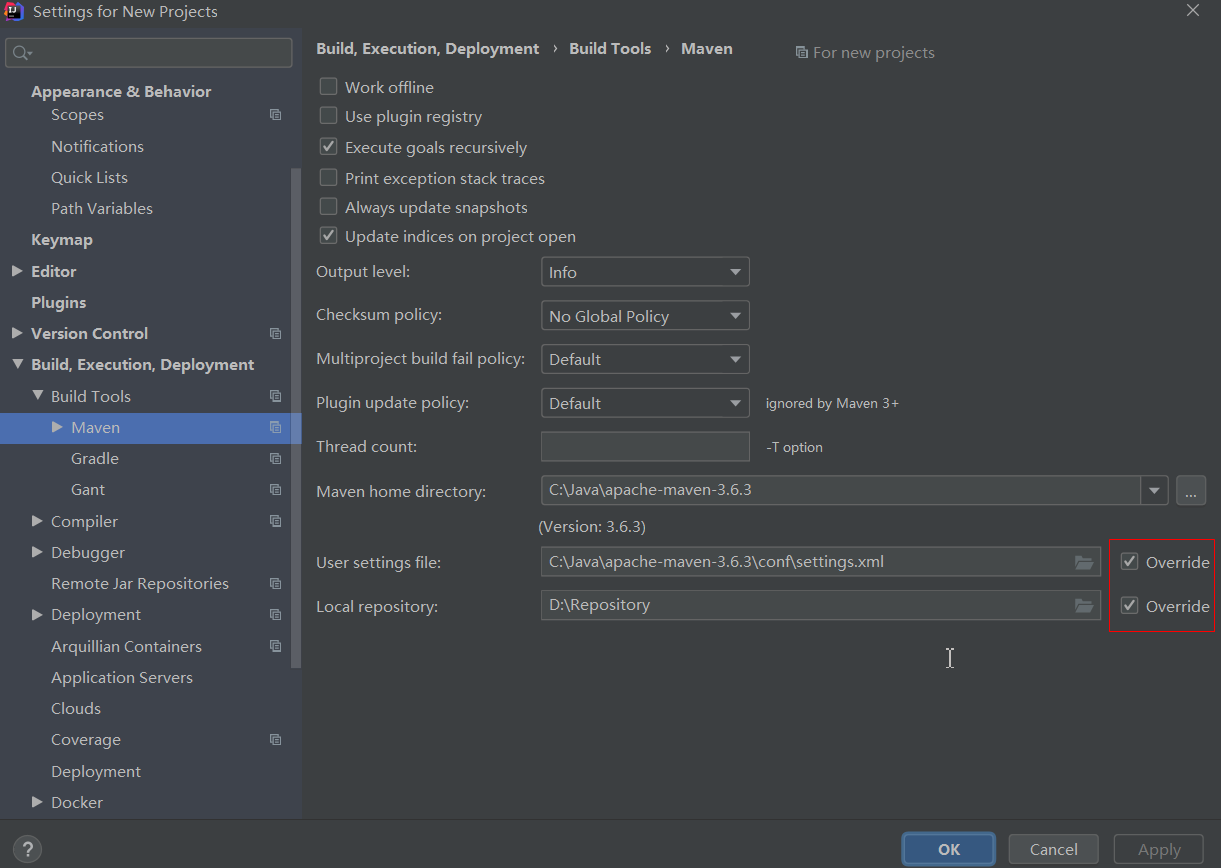Click Build Tools in the breadcrumb
The image size is (1221, 868).
click(x=610, y=48)
